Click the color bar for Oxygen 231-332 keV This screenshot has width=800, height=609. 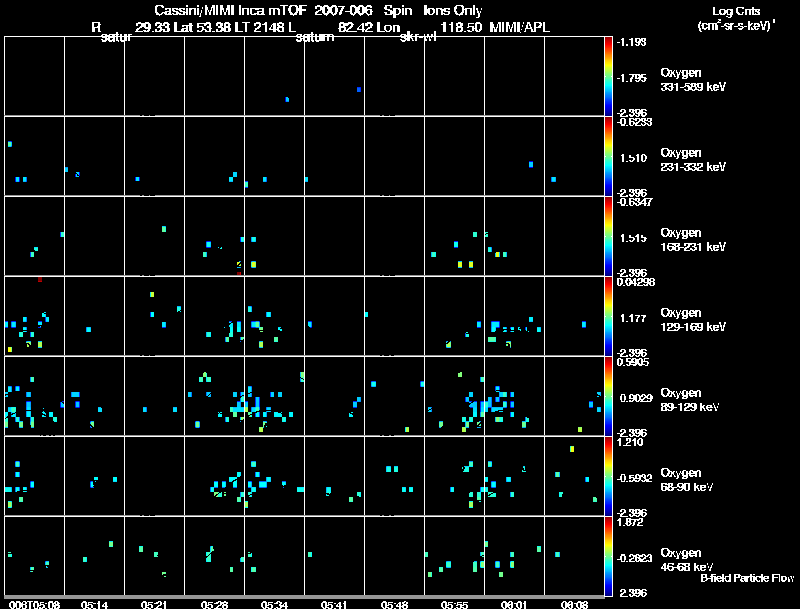tap(608, 156)
